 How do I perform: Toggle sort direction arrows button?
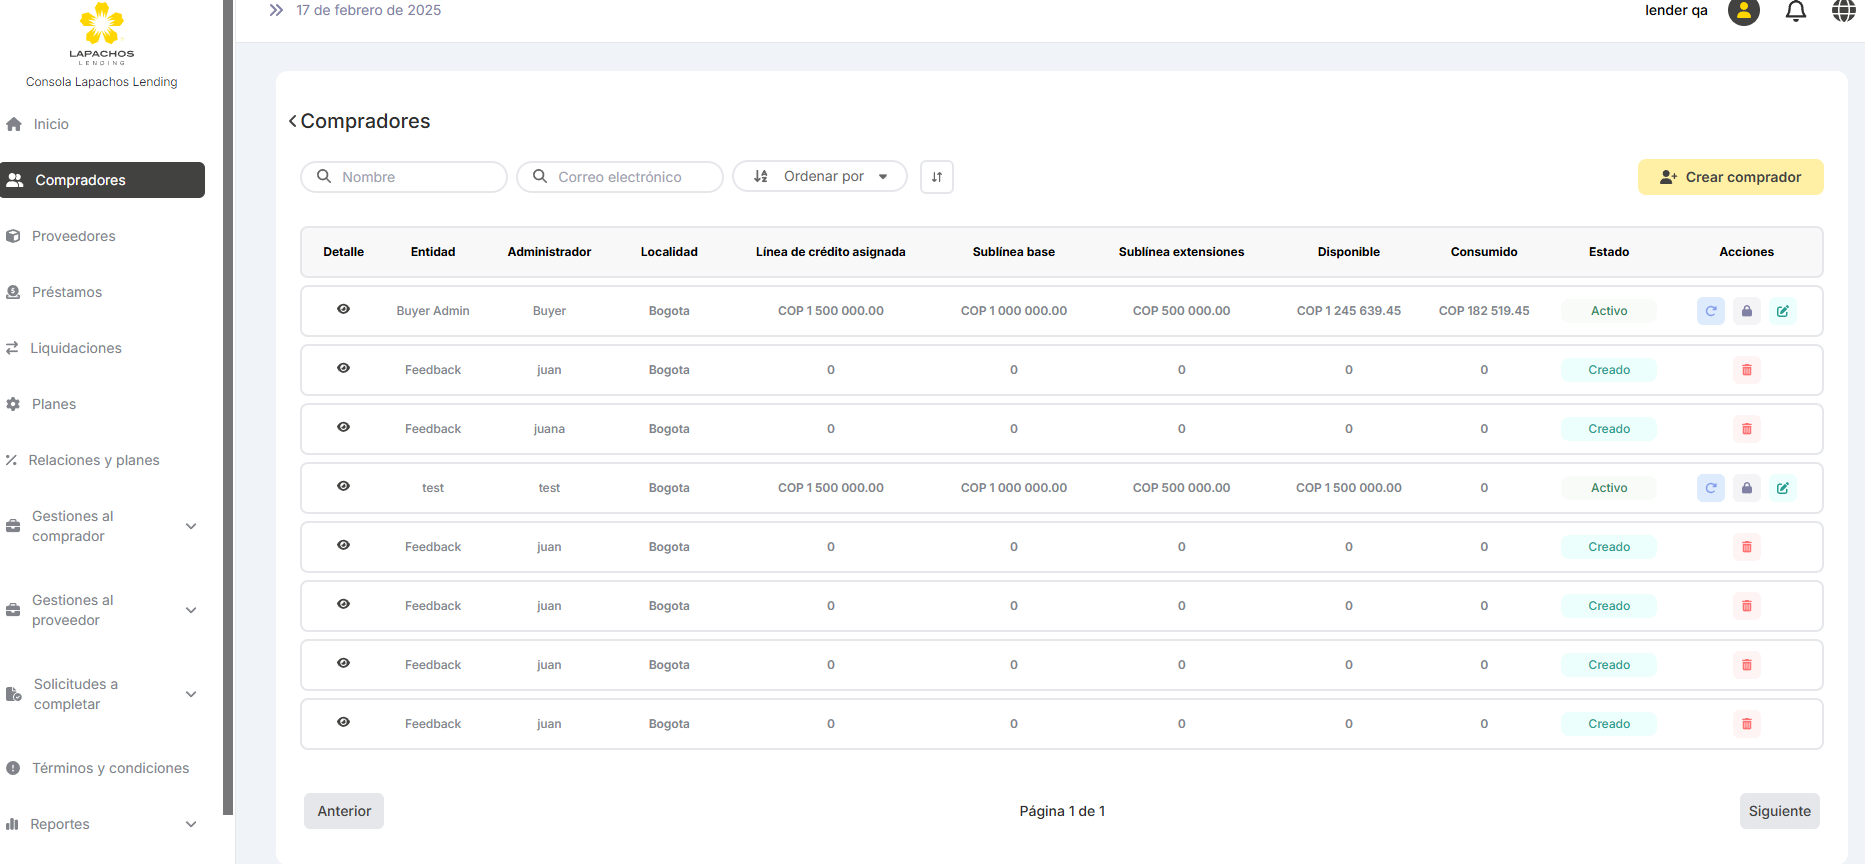pos(936,177)
